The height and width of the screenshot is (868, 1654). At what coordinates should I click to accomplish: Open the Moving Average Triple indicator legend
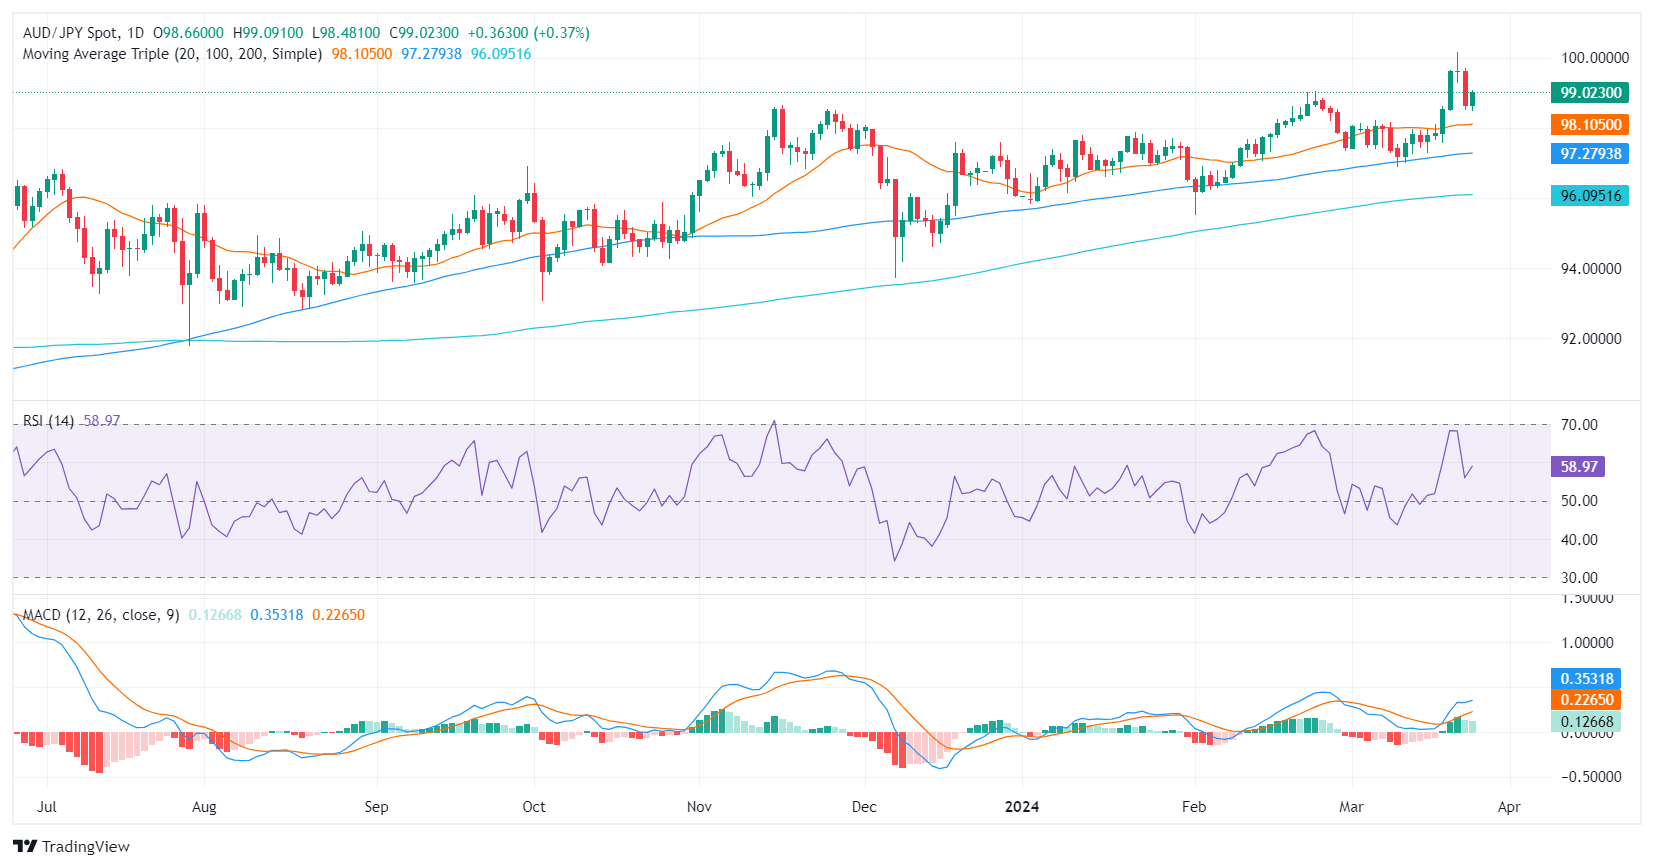[x=172, y=54]
